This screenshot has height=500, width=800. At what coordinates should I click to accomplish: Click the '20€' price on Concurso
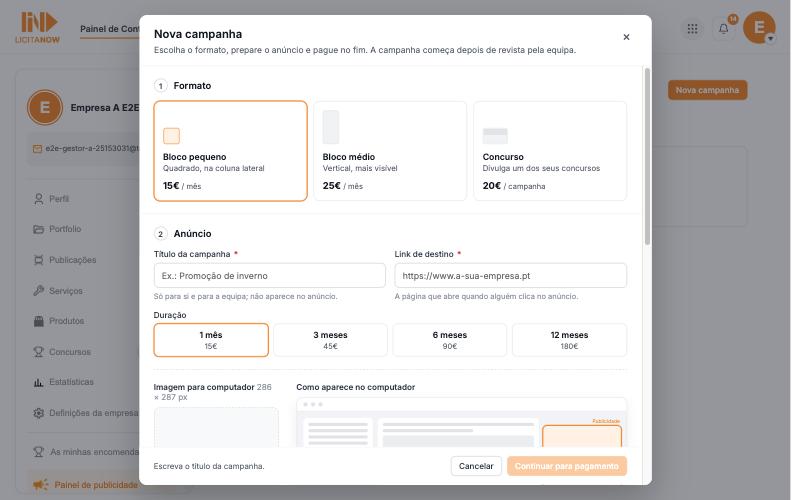click(491, 186)
